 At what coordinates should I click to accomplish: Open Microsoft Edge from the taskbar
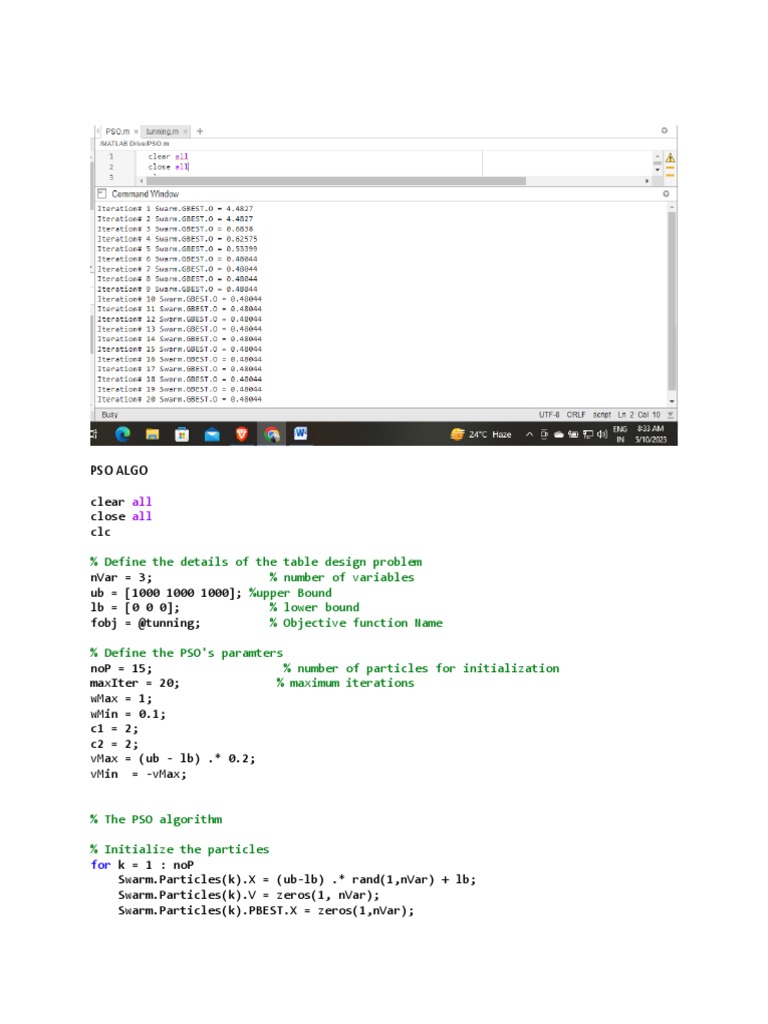122,434
